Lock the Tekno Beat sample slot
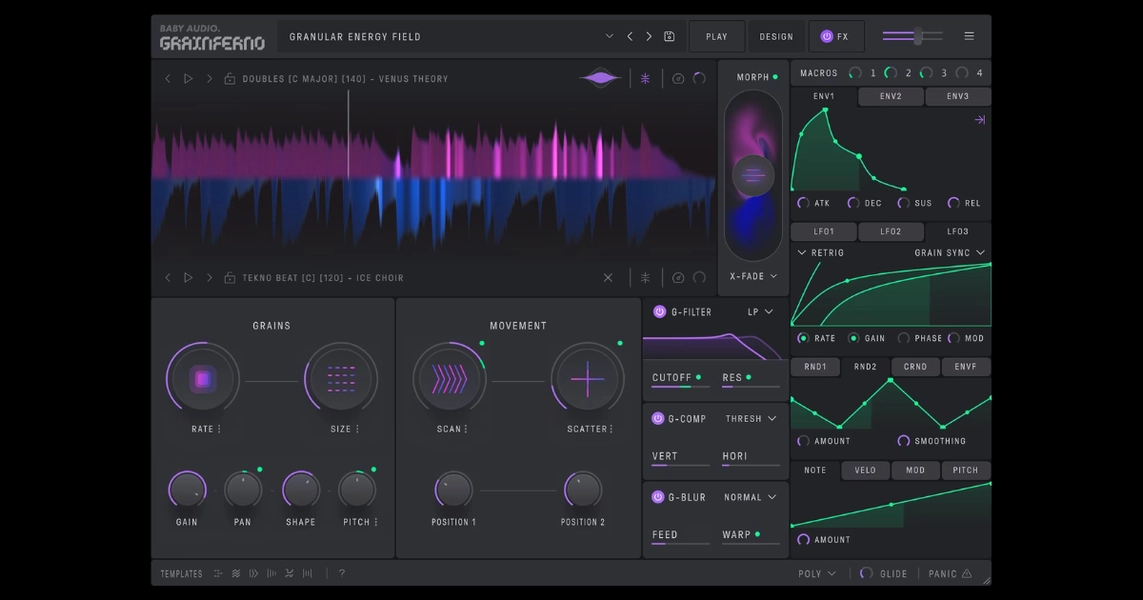The image size is (1143, 600). [x=230, y=278]
